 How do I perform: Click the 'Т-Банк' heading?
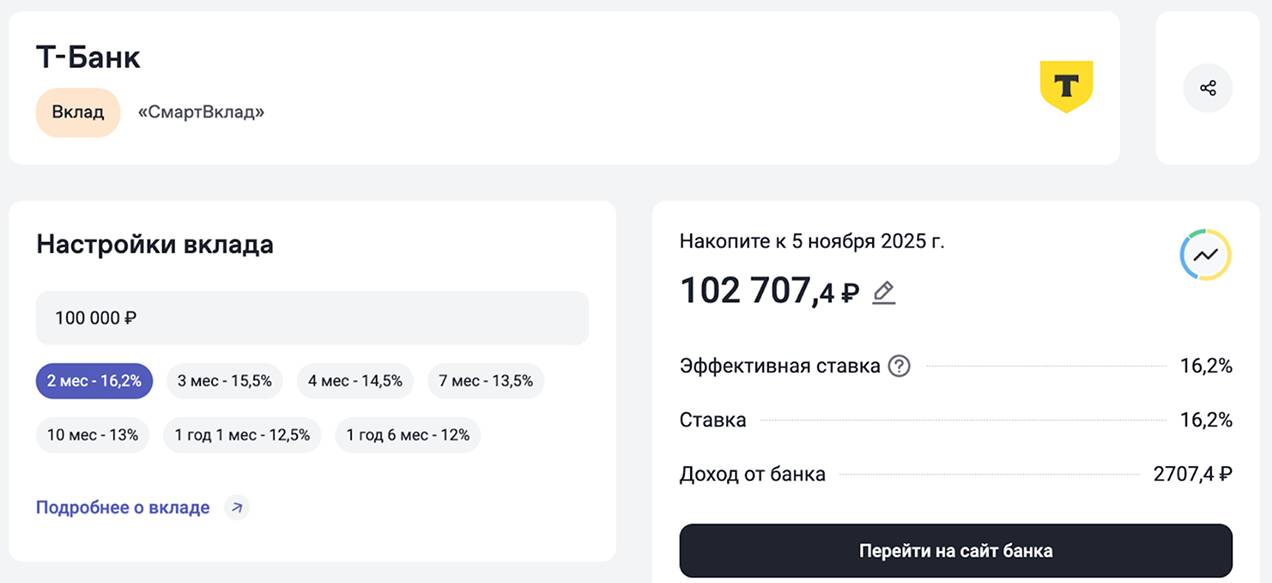click(88, 57)
